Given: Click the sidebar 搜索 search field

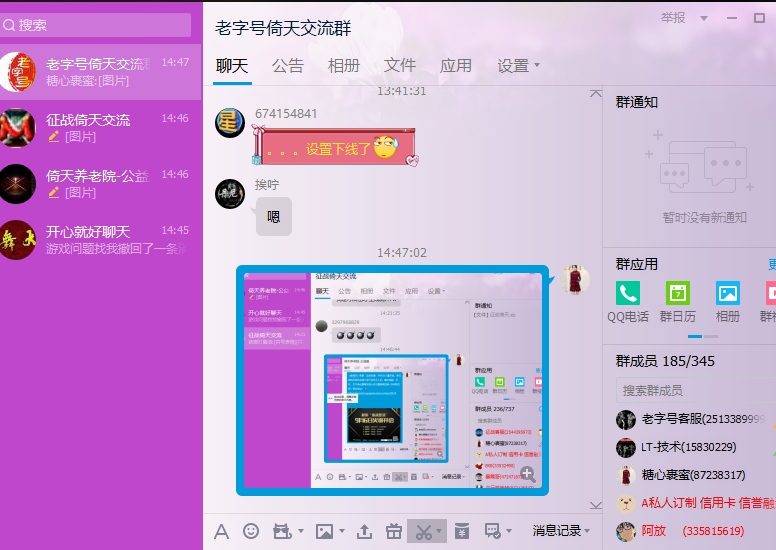Looking at the screenshot, I should point(96,25).
